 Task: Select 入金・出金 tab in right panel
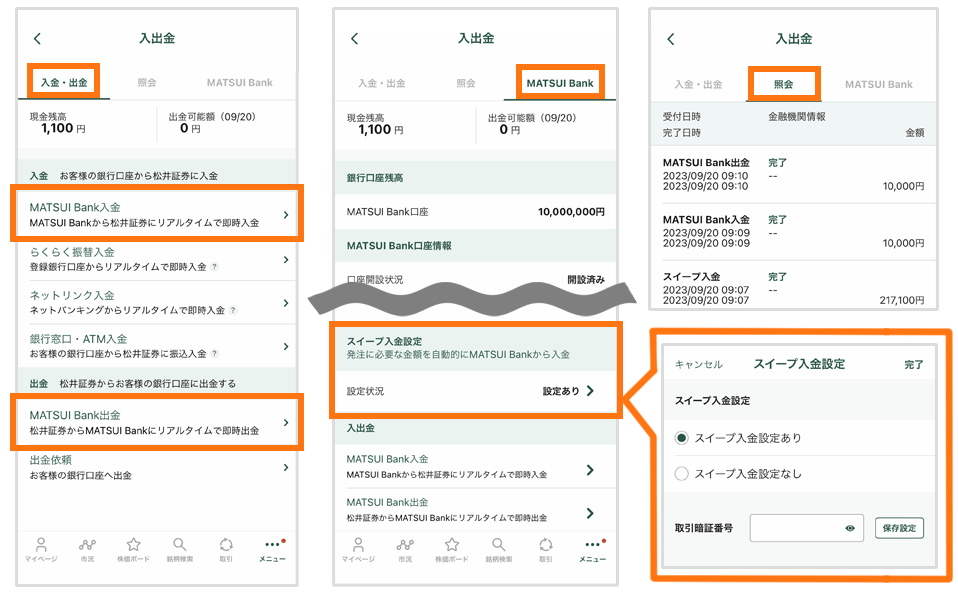pos(698,84)
